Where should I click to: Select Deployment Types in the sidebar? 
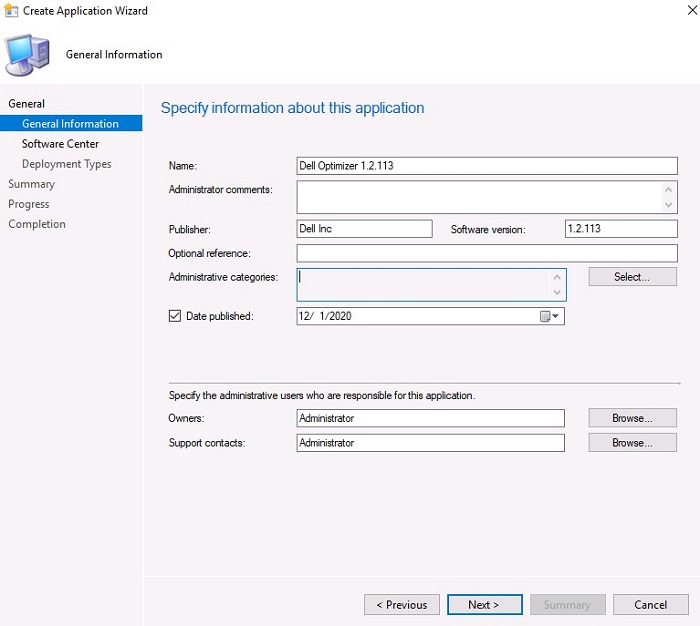pyautogui.click(x=67, y=164)
